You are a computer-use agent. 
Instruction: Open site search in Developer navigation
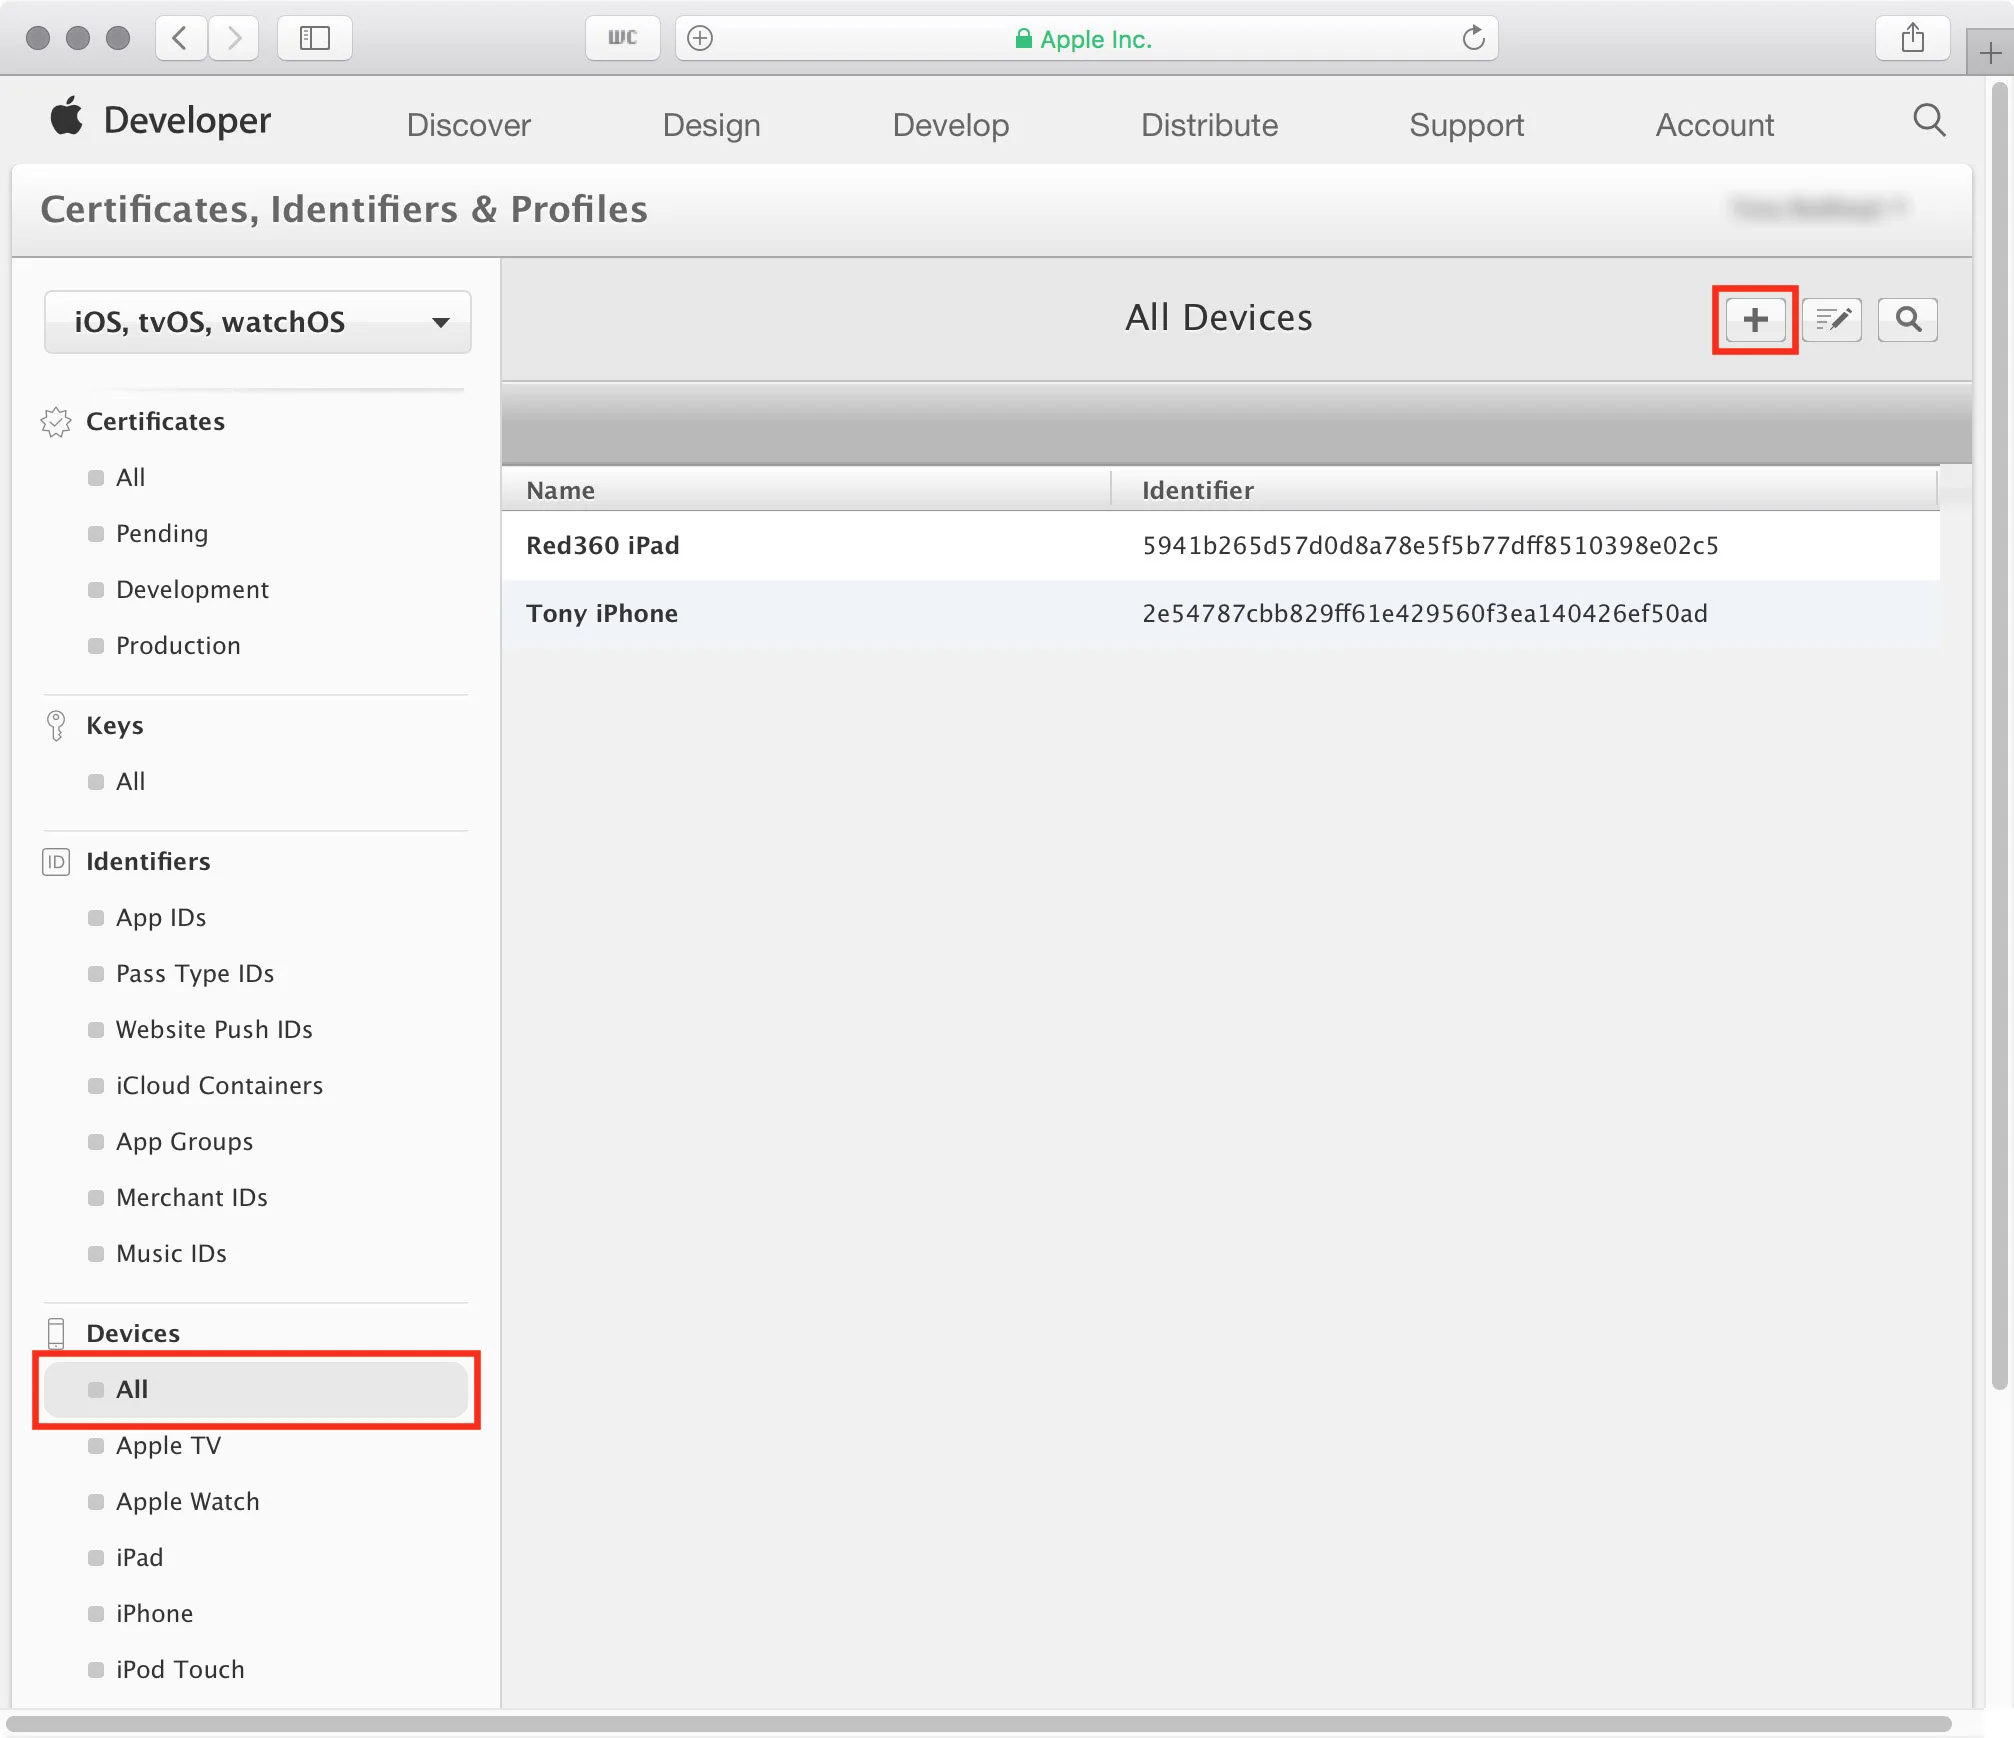[1929, 121]
